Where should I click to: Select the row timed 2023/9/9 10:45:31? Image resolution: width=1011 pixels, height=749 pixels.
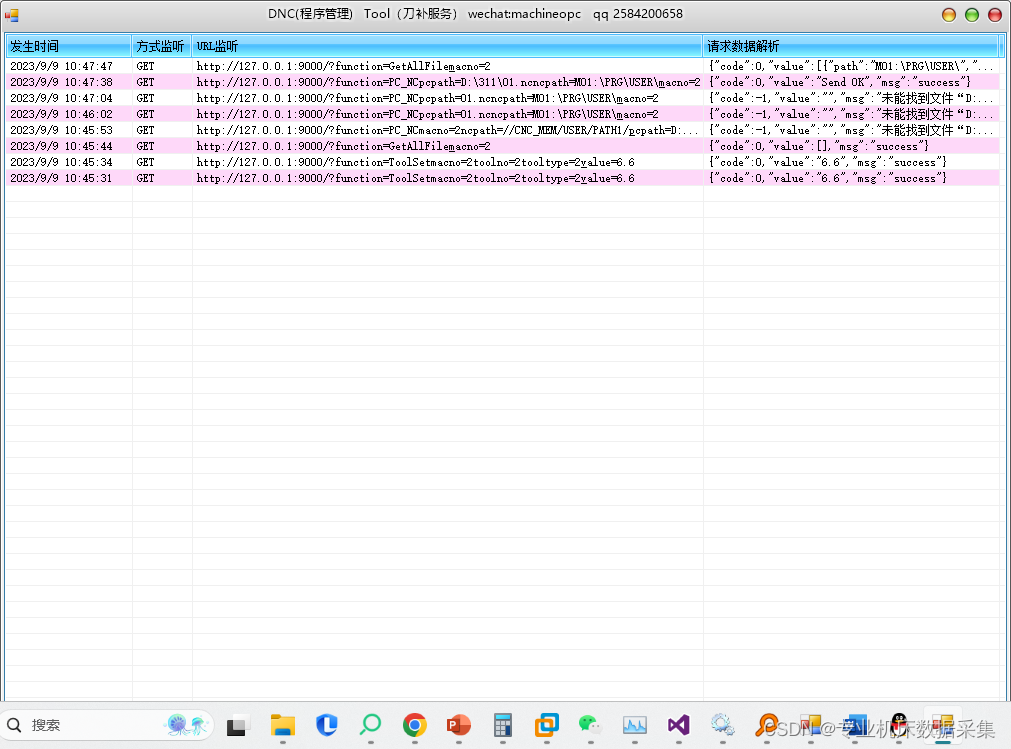pyautogui.click(x=503, y=178)
